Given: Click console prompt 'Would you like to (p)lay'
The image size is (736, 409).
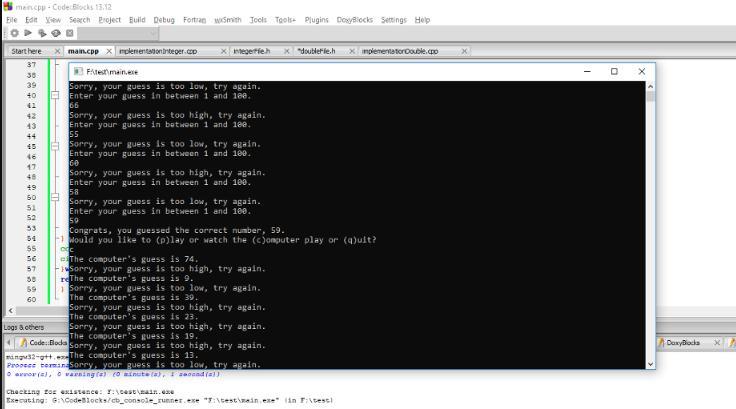Looking at the screenshot, I should [x=222, y=240].
